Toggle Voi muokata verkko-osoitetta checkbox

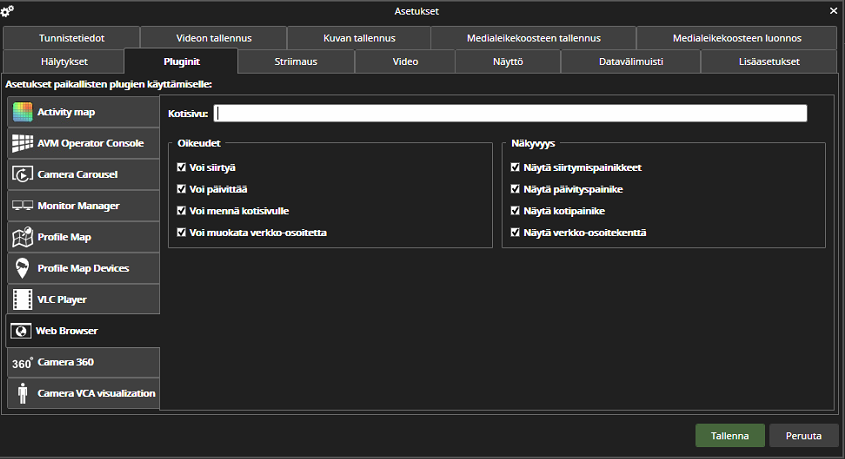point(182,232)
